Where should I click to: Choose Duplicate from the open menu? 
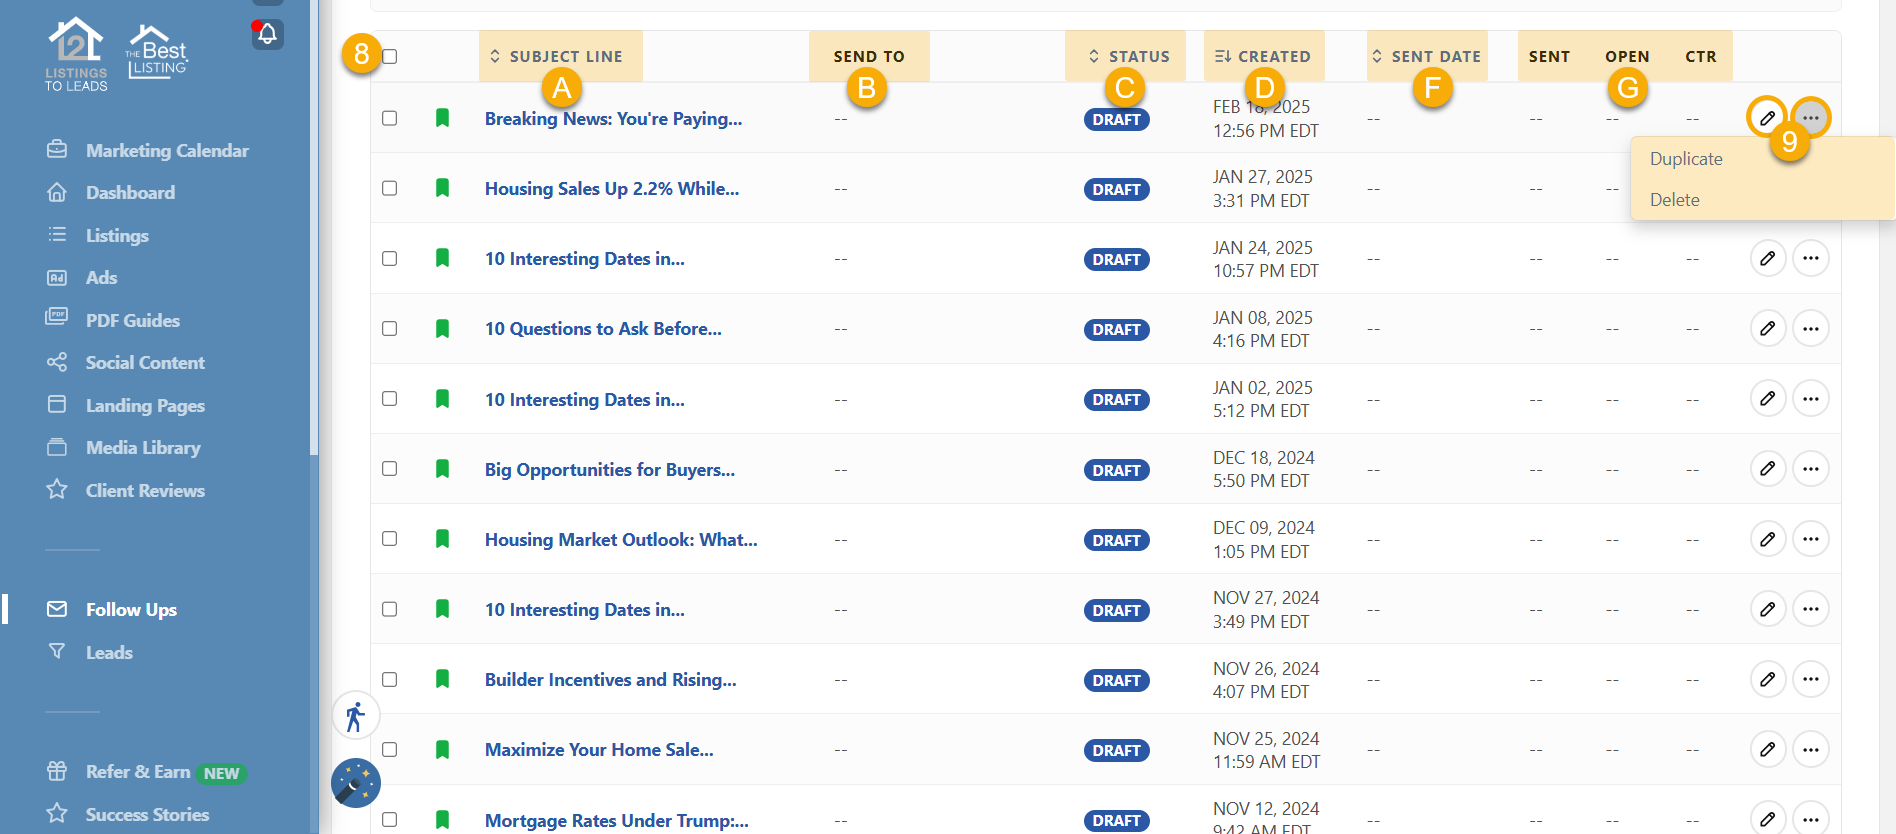click(x=1686, y=159)
